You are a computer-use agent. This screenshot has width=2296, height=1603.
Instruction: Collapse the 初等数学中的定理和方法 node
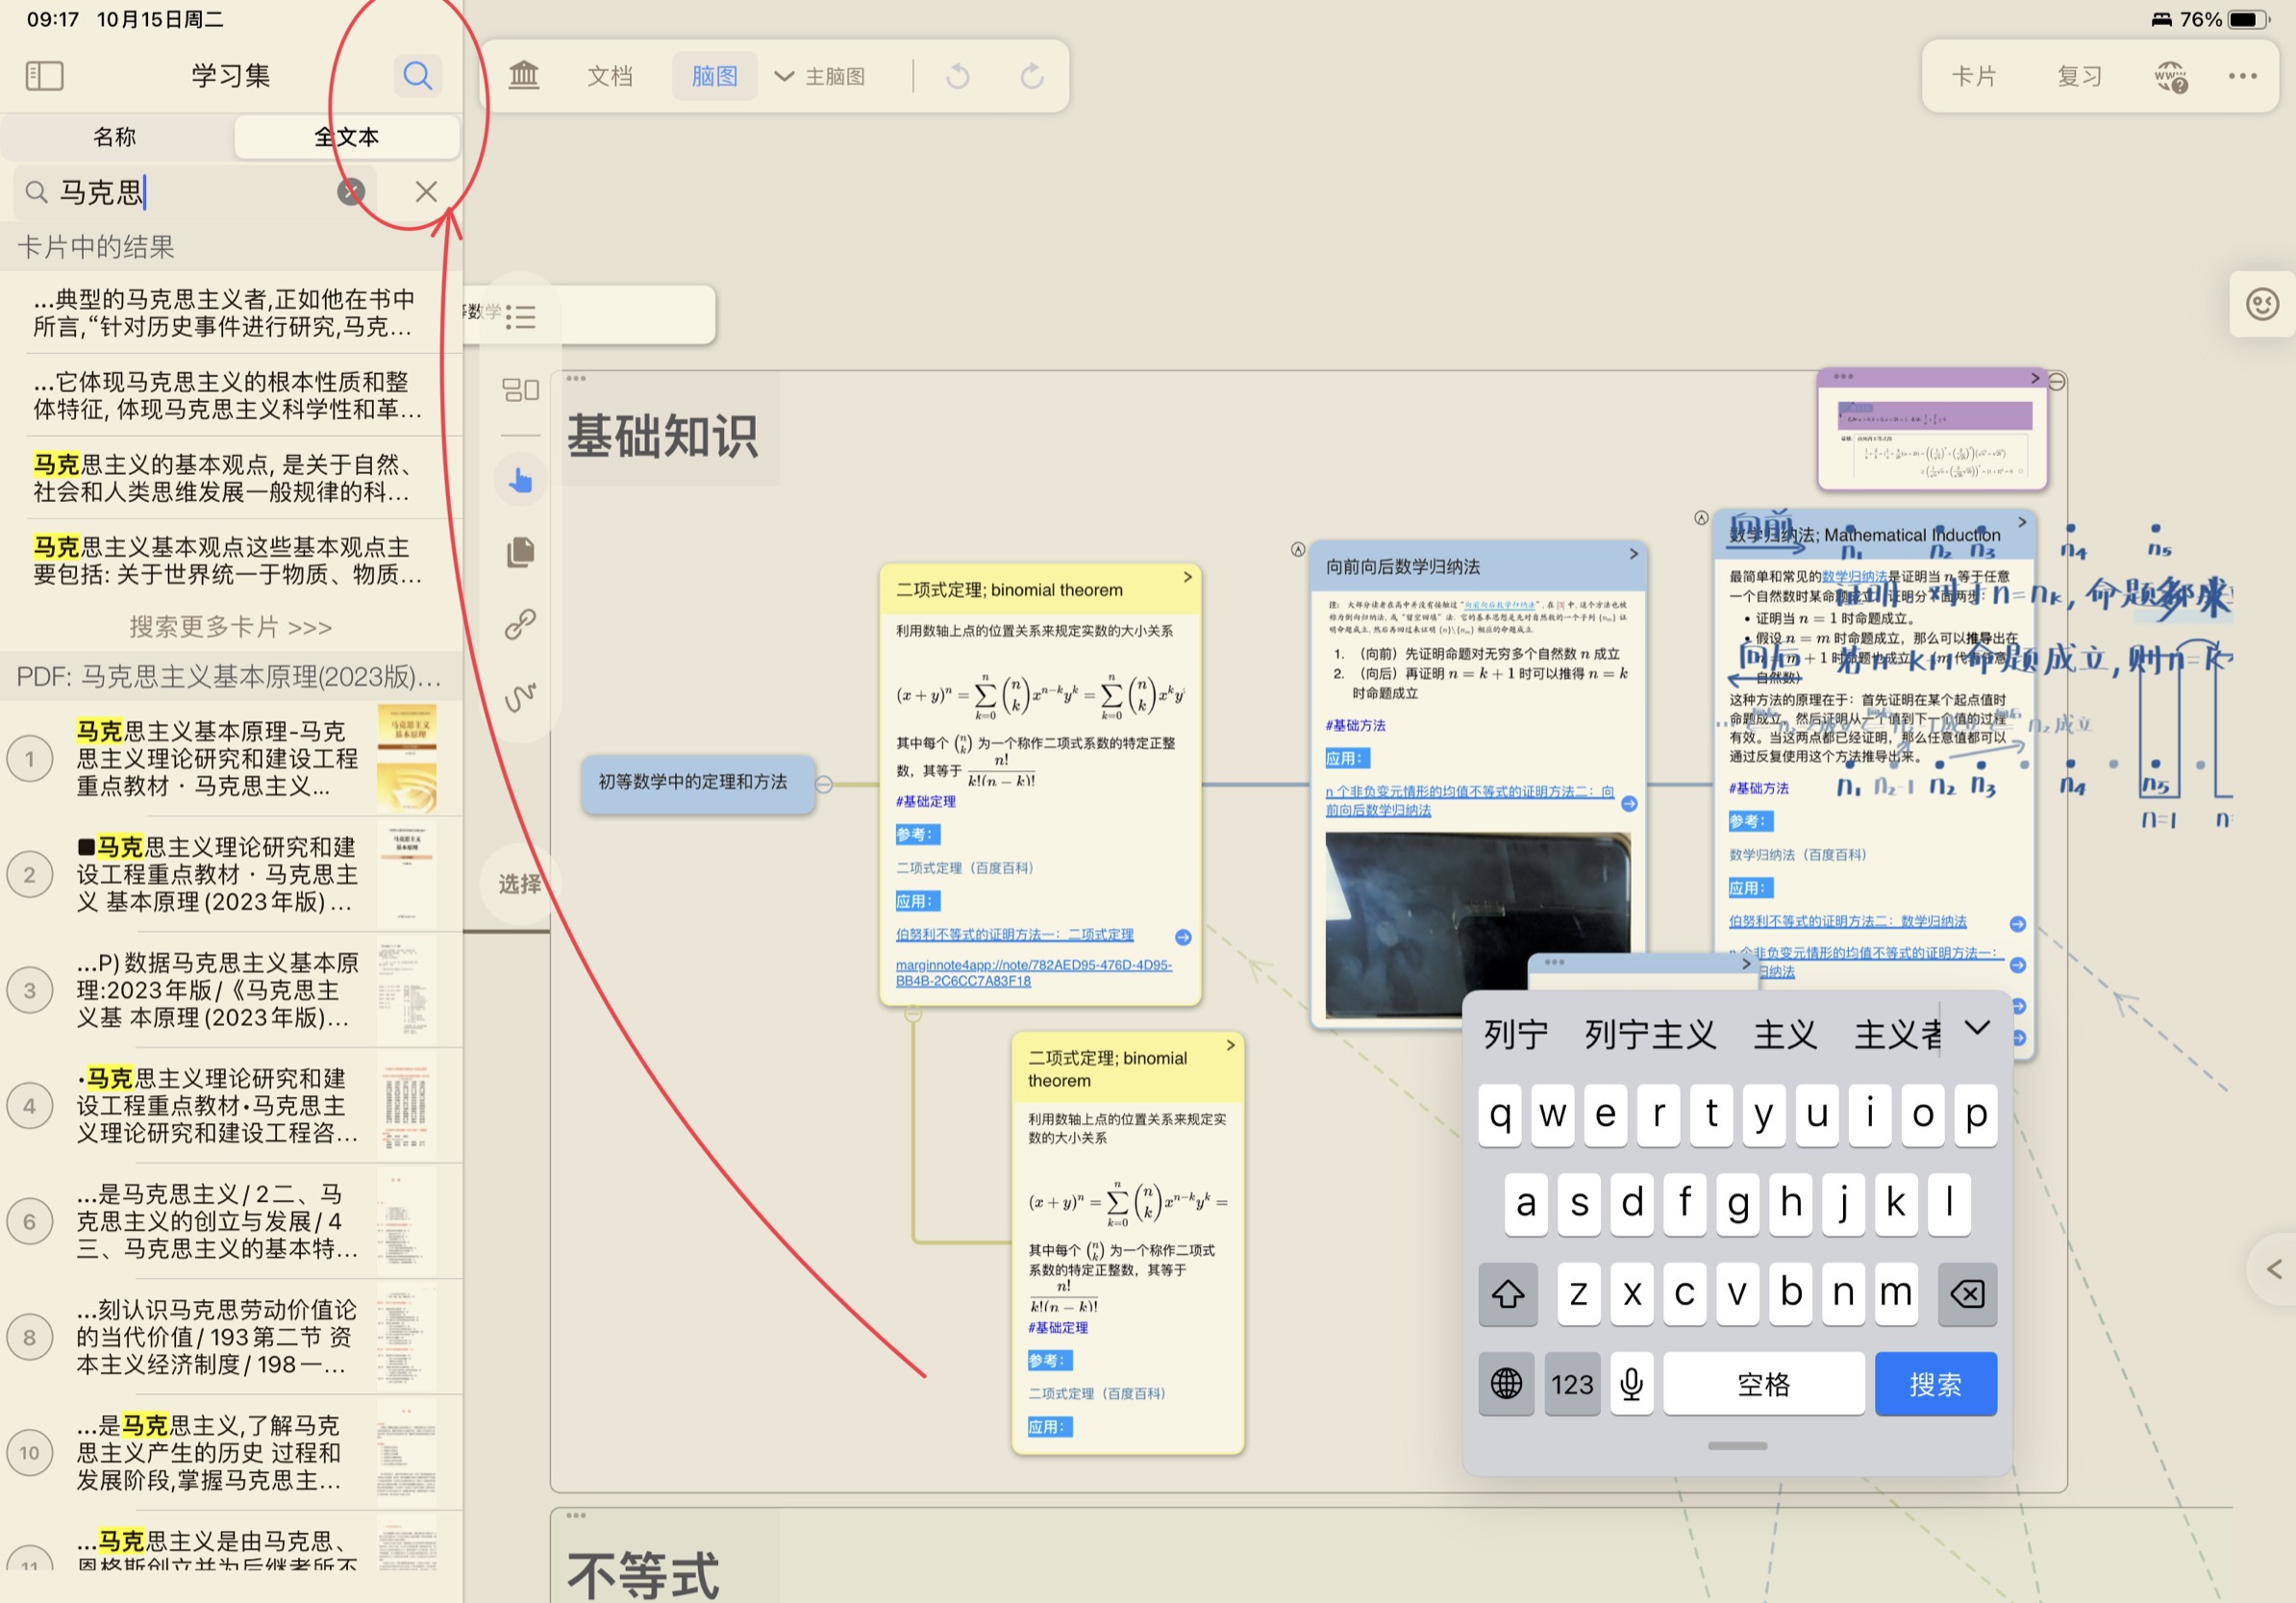tap(823, 784)
